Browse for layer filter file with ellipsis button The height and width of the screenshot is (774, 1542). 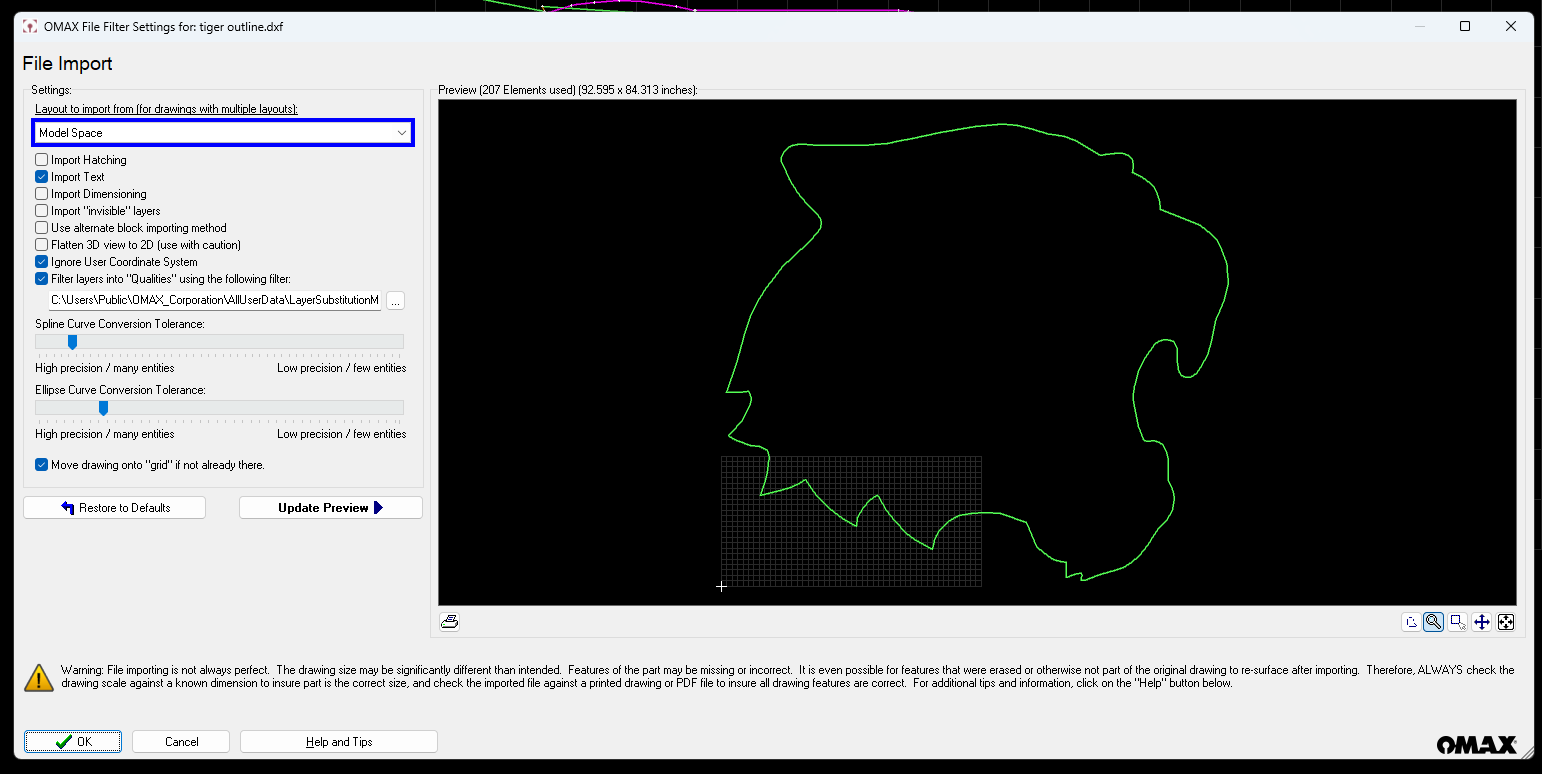click(395, 300)
